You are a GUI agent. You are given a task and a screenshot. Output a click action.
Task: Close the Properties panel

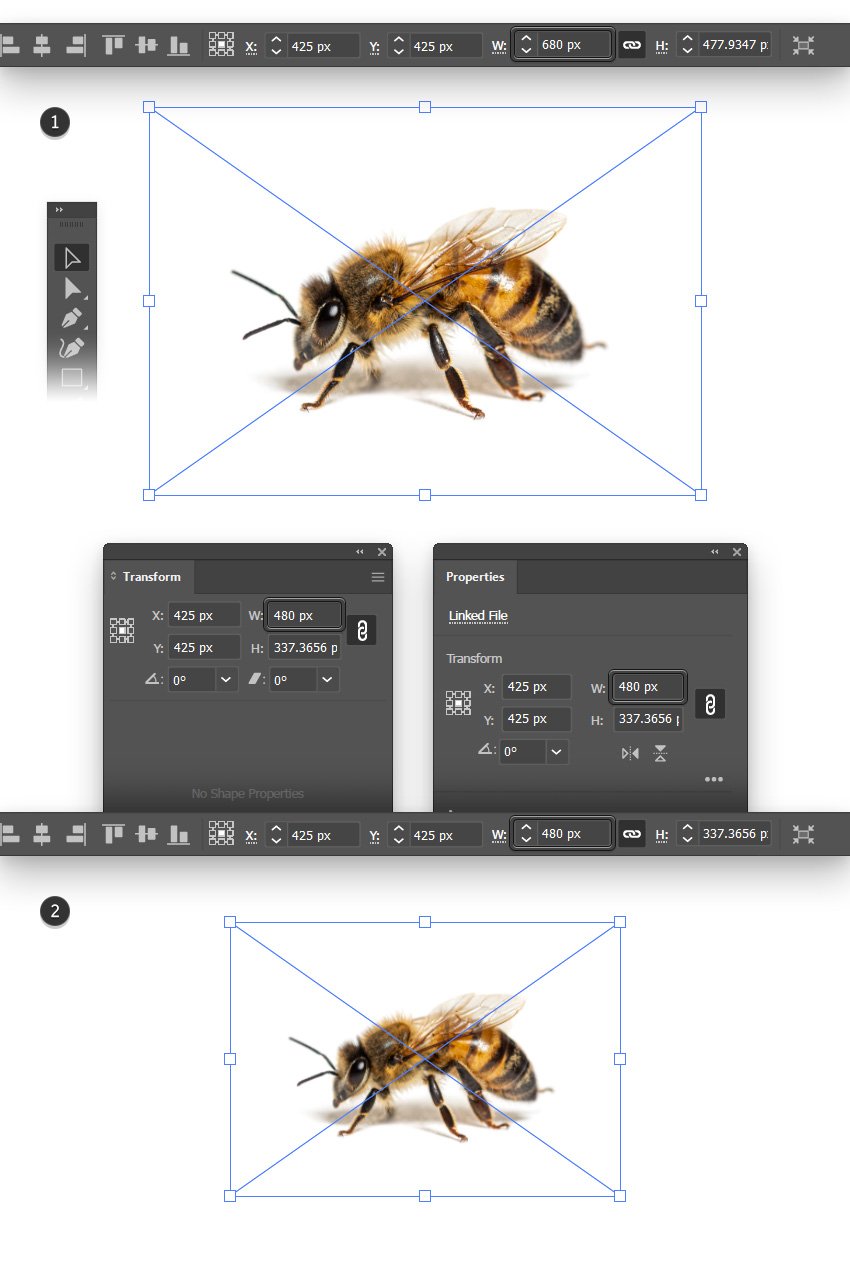pos(737,552)
